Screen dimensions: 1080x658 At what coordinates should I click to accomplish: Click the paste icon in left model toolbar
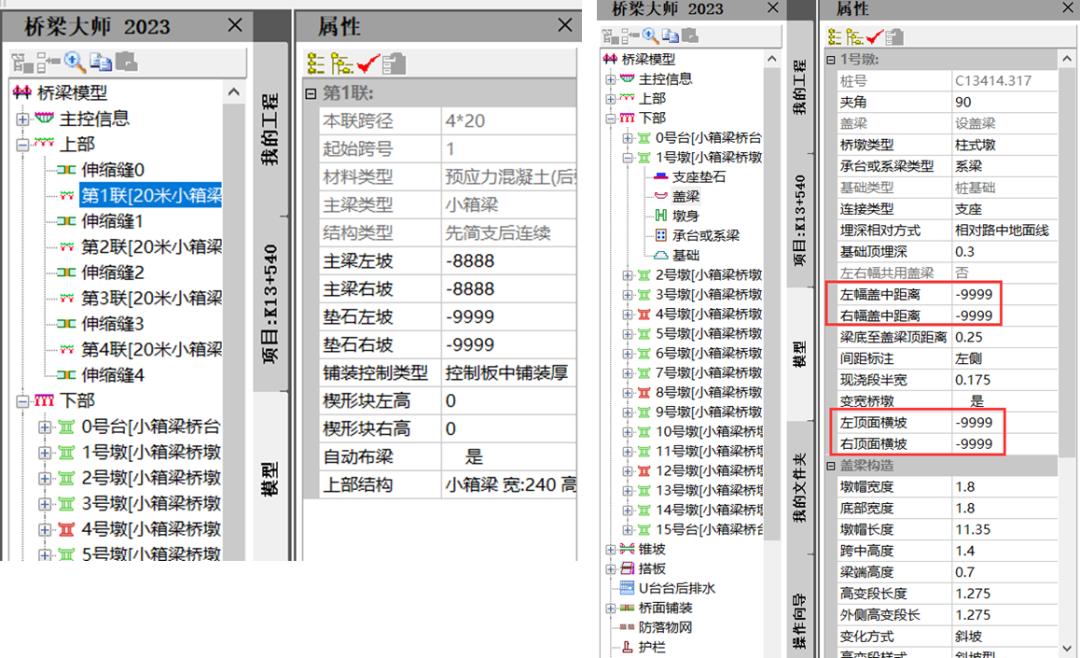click(126, 62)
